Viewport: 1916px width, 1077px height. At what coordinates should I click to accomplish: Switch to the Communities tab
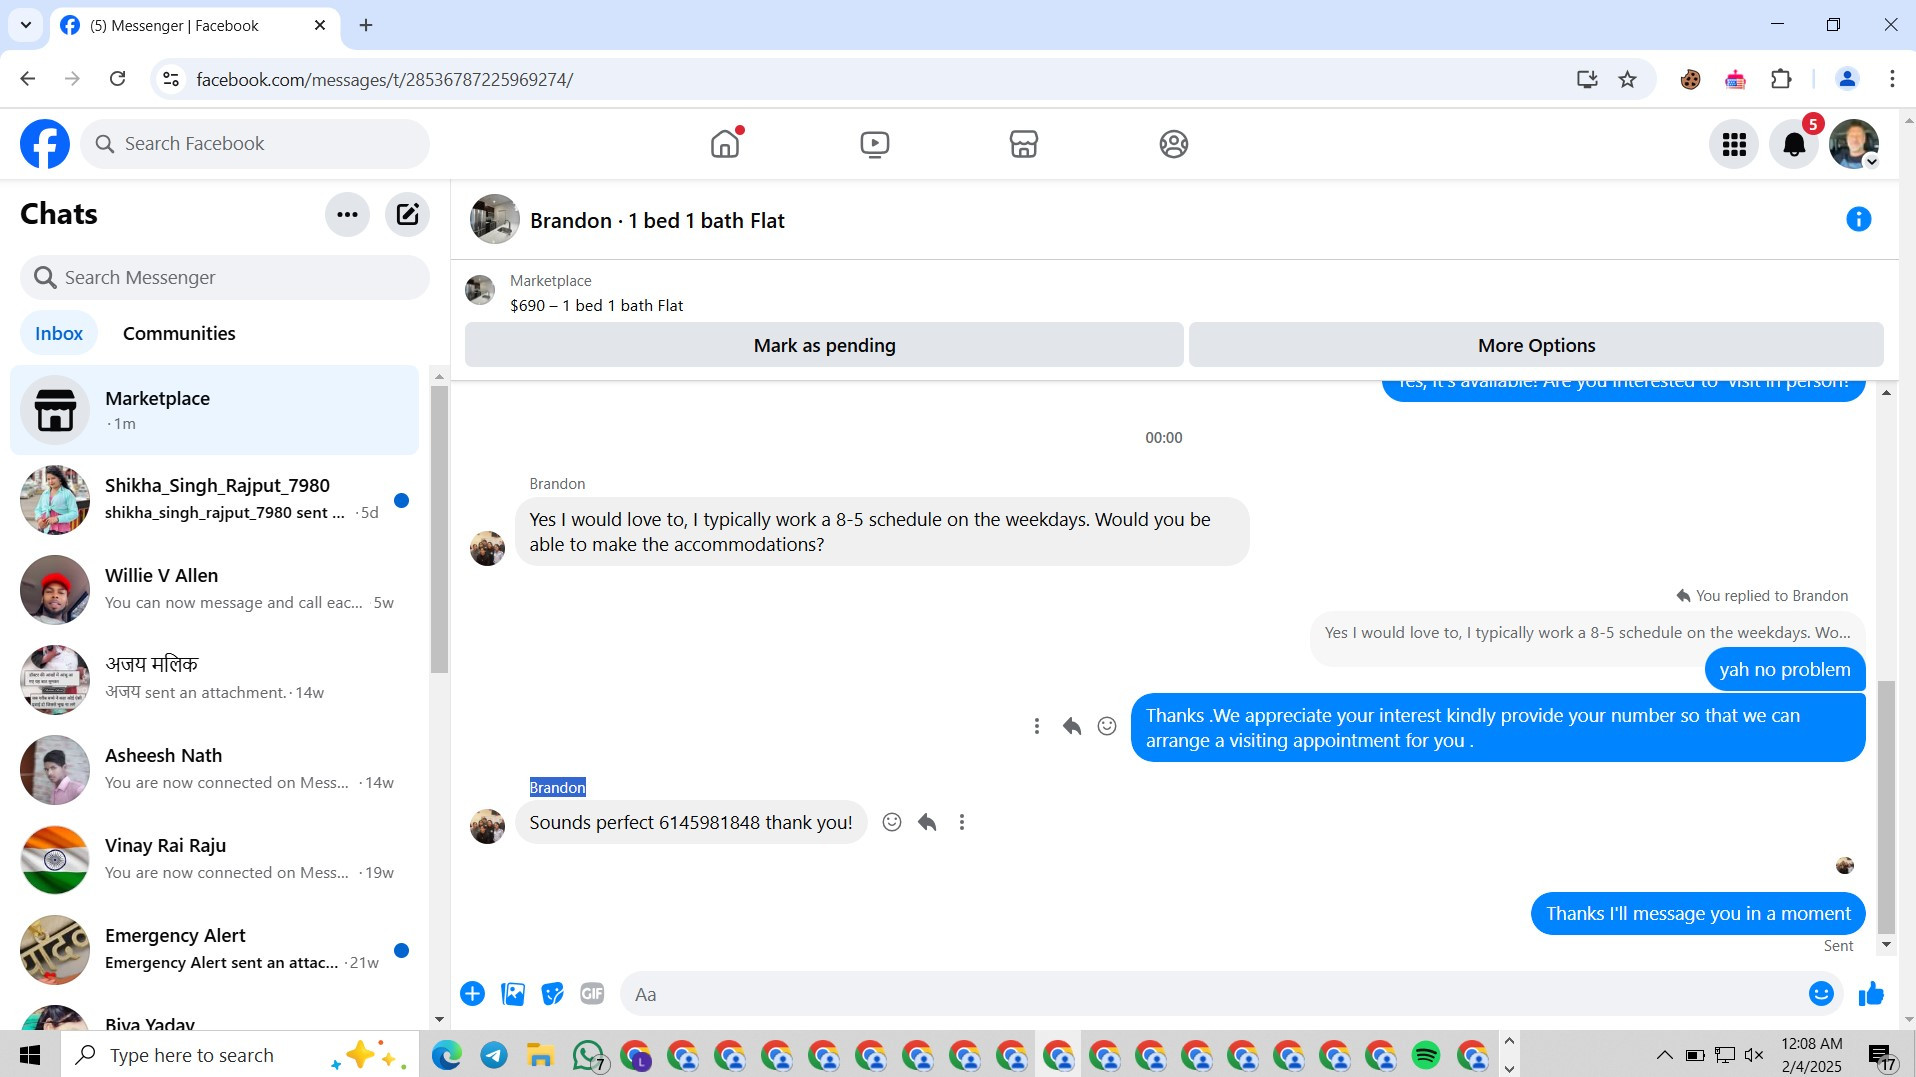(x=179, y=333)
